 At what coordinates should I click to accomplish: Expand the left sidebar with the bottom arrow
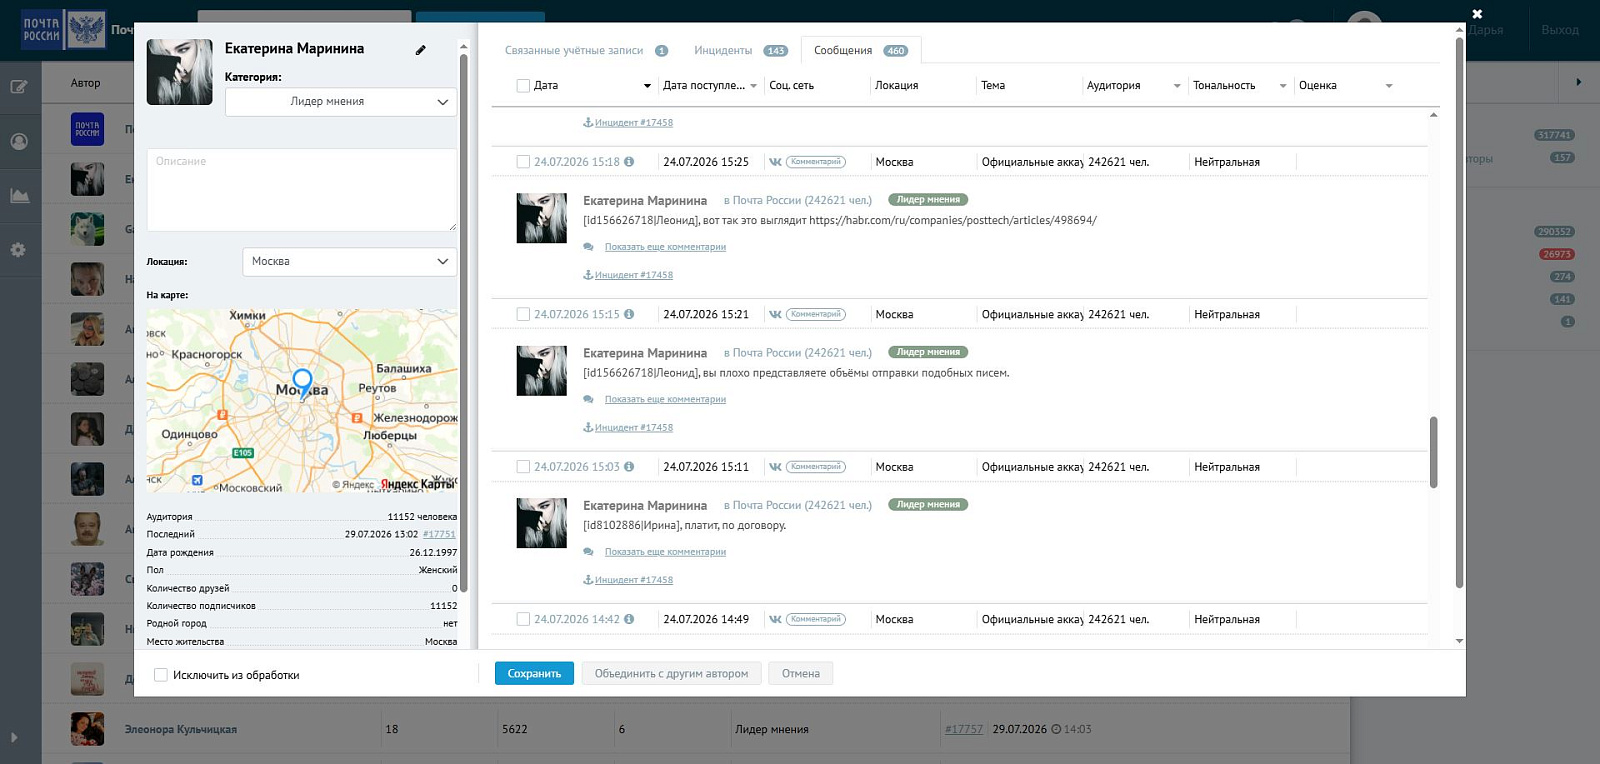pos(14,738)
